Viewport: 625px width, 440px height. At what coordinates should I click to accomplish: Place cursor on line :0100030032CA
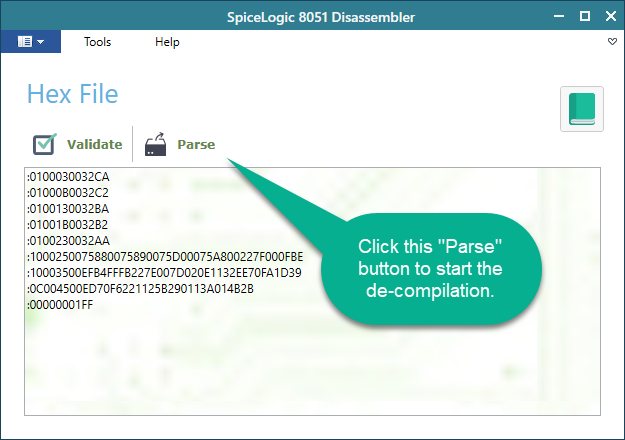tap(68, 177)
